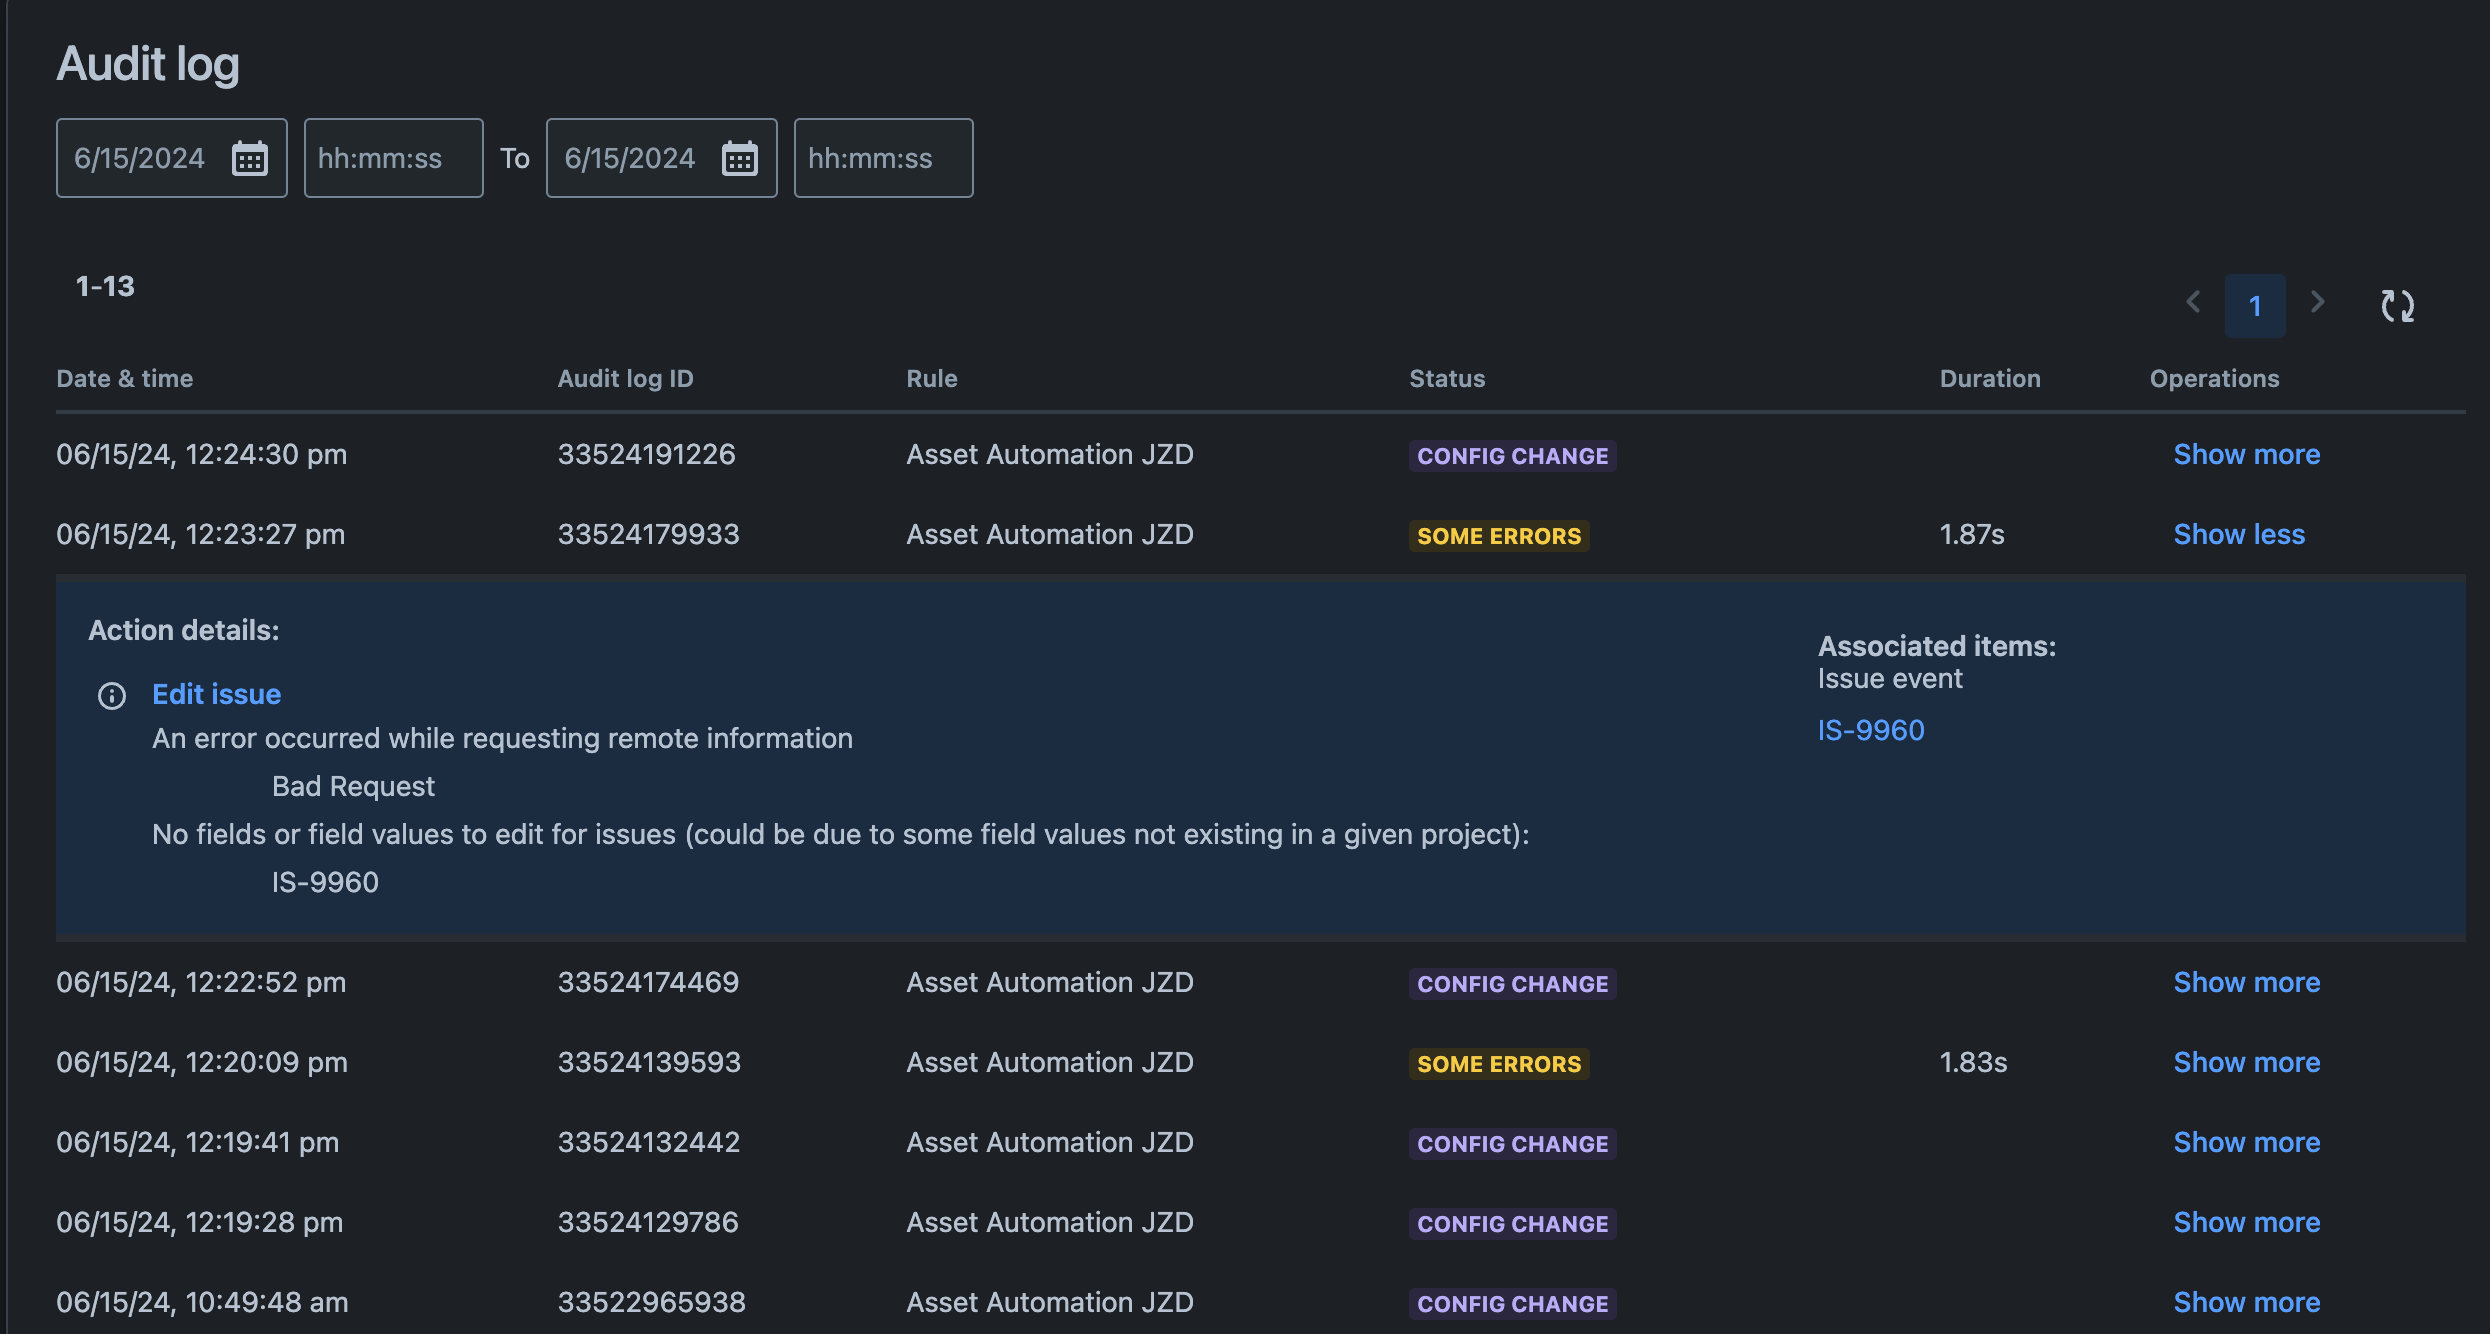The image size is (2490, 1334).
Task: Click the CONFIG CHANGE badge on 12:19:41 row
Action: point(1512,1143)
